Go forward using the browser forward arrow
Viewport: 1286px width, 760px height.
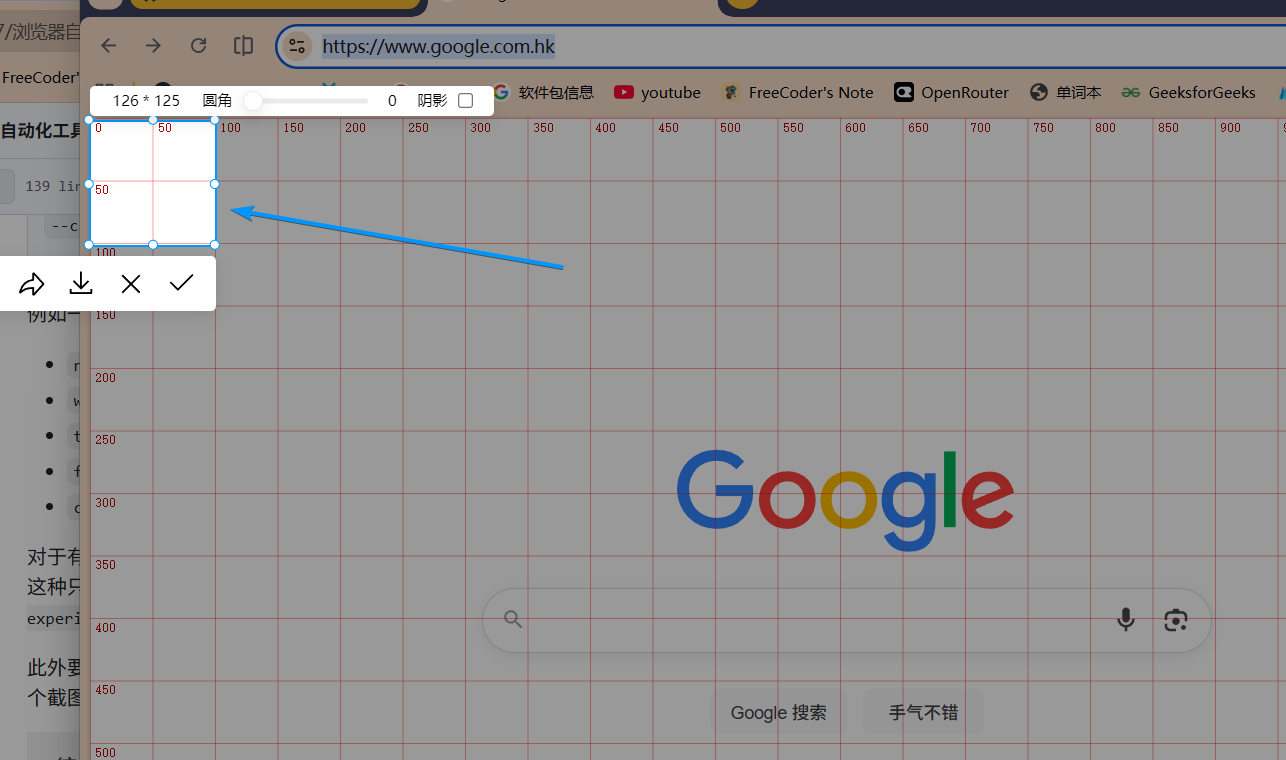click(153, 46)
